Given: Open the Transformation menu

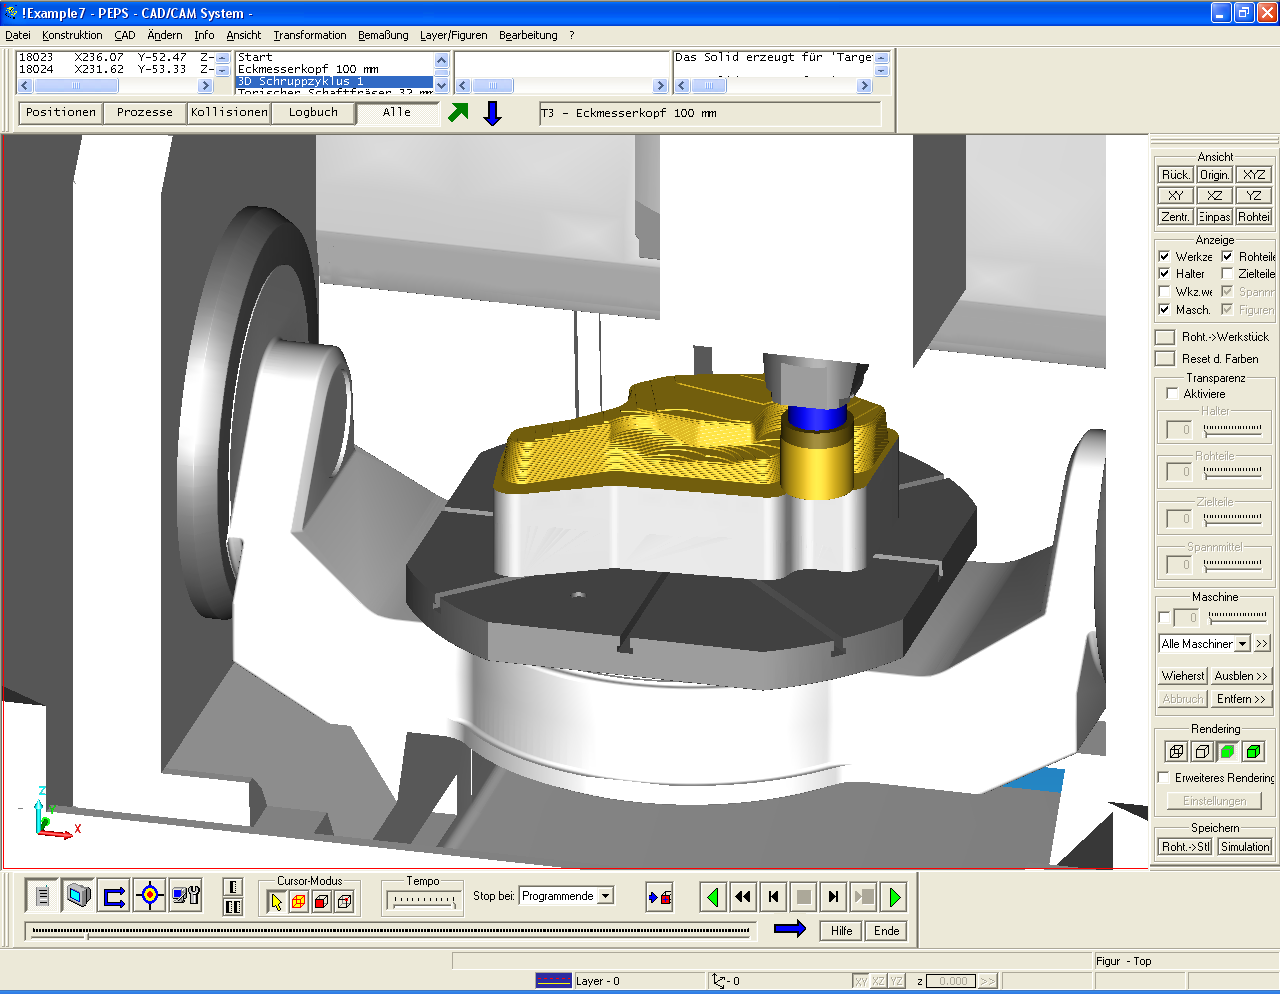Looking at the screenshot, I should point(310,35).
